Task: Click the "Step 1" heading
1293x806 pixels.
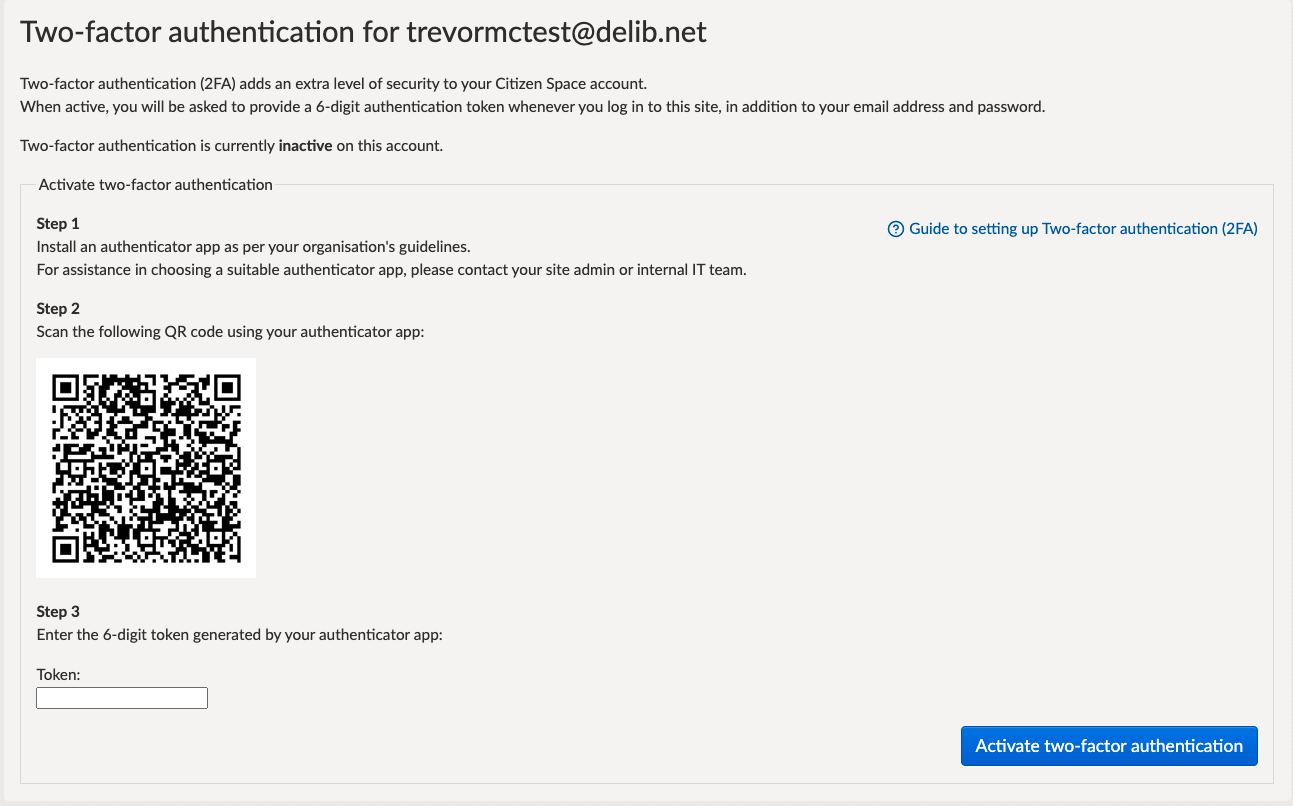Action: (x=58, y=223)
